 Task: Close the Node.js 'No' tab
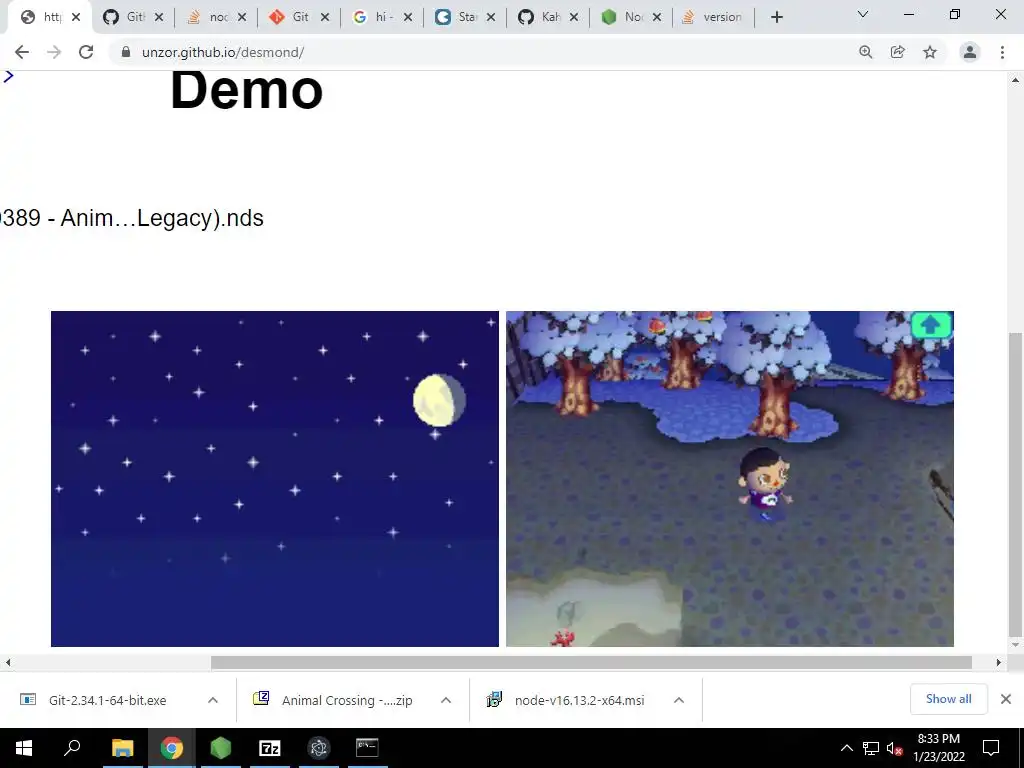click(x=657, y=17)
